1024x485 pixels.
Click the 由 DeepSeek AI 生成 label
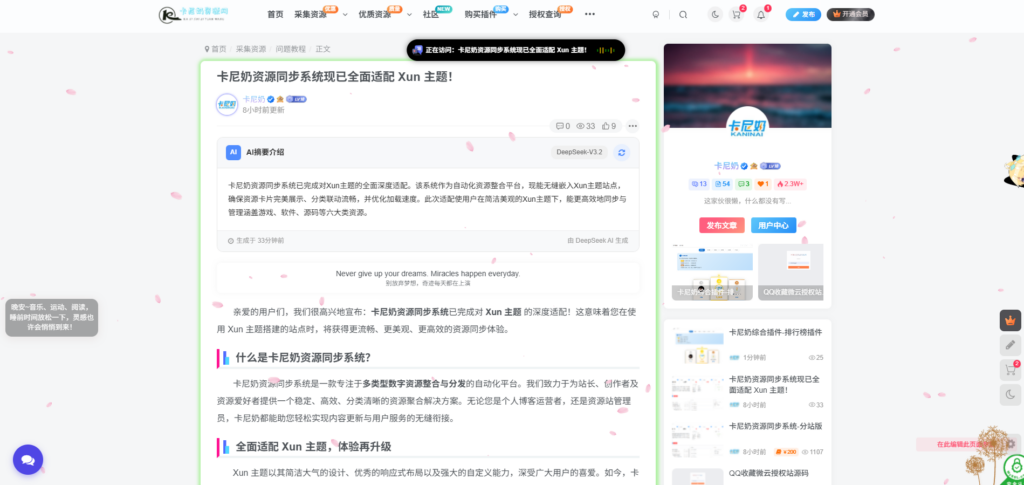pos(598,241)
